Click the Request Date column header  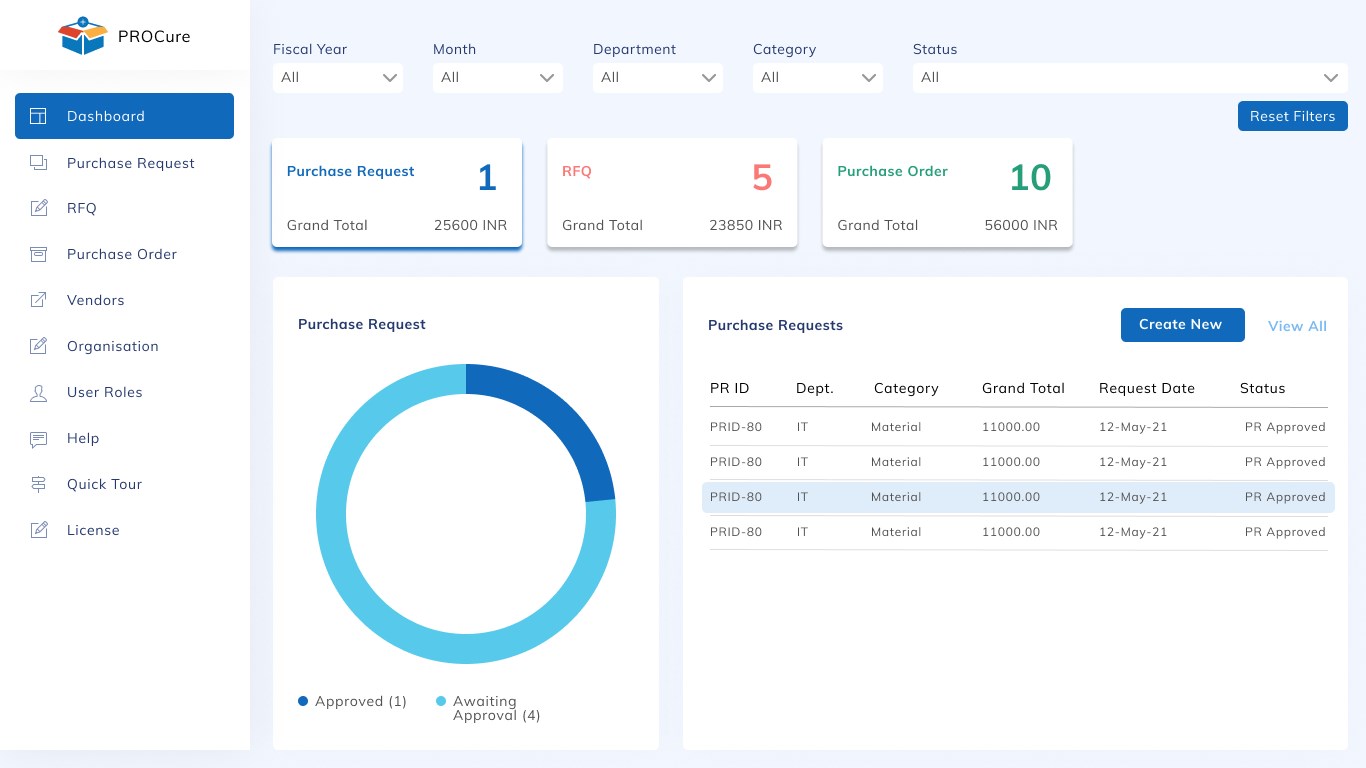[x=1147, y=388]
